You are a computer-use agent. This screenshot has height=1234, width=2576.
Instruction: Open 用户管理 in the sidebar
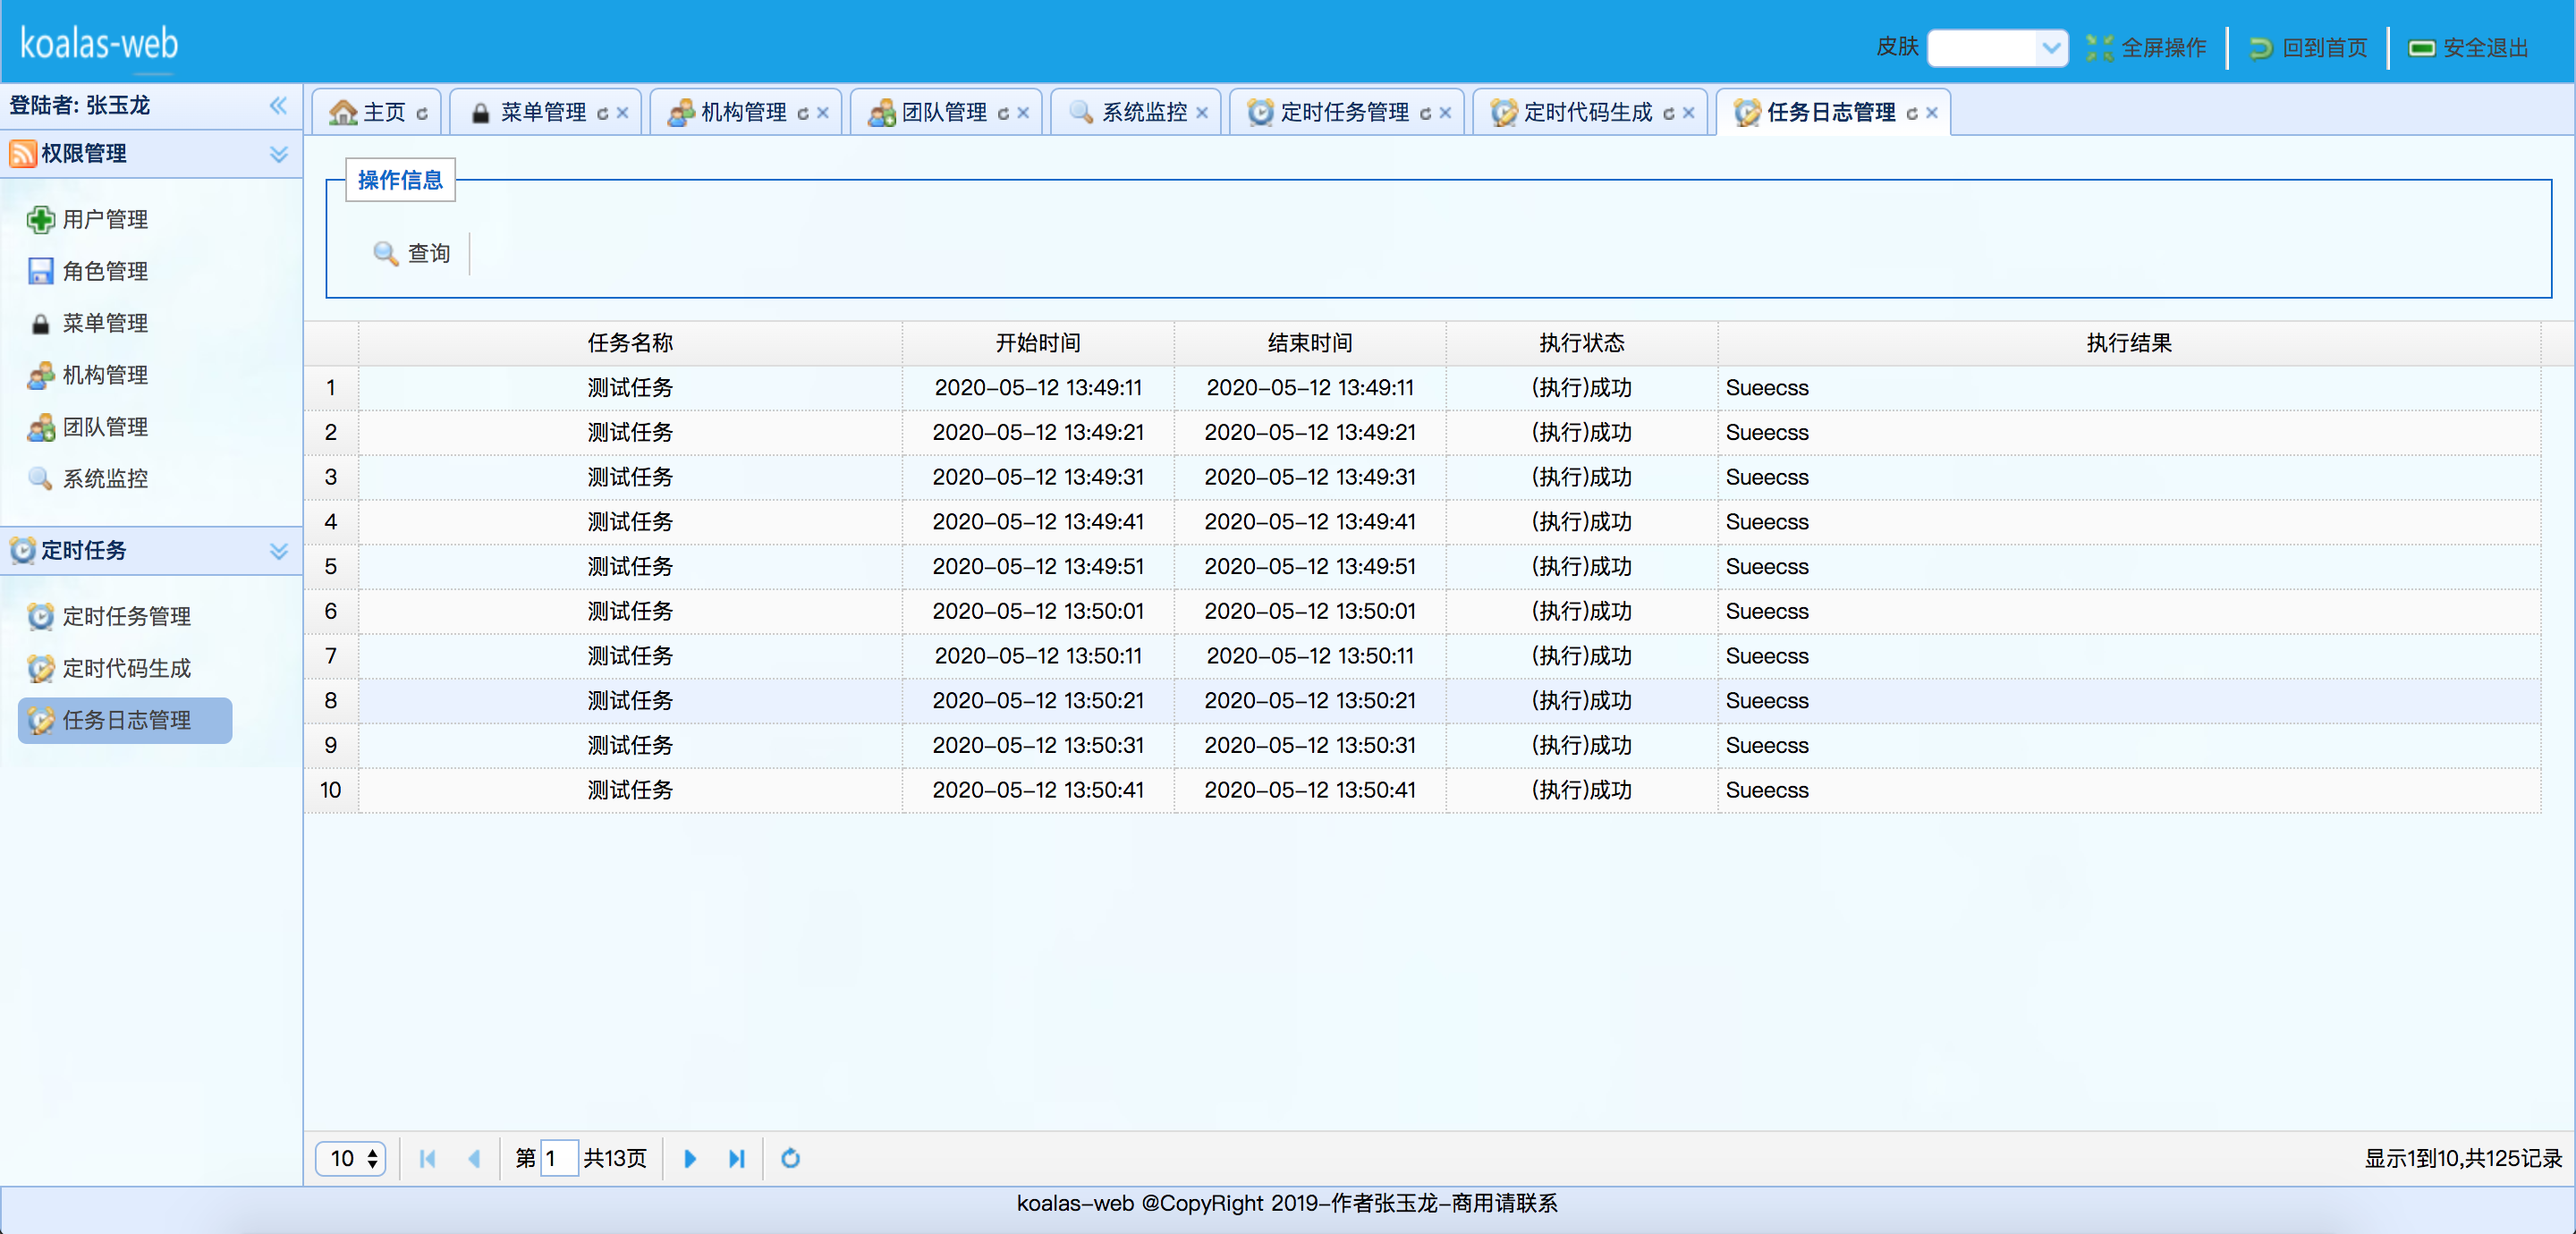click(x=104, y=219)
